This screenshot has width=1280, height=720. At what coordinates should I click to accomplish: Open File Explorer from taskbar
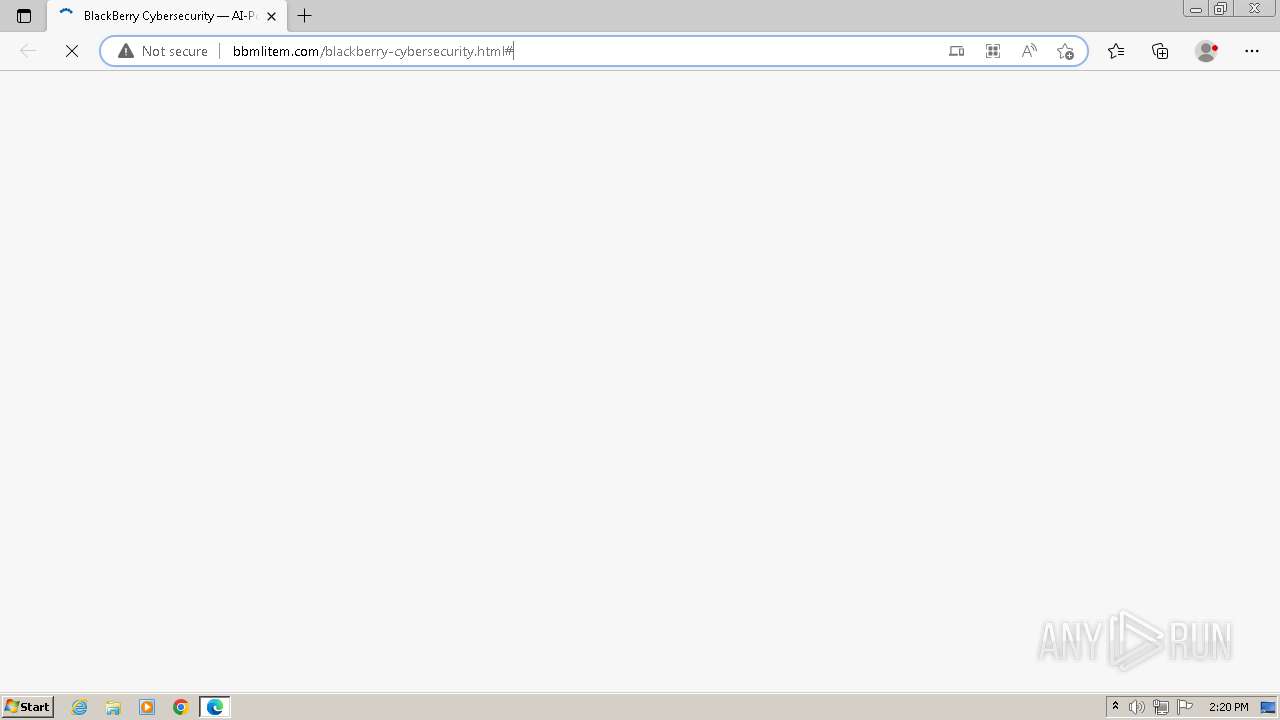[x=113, y=707]
